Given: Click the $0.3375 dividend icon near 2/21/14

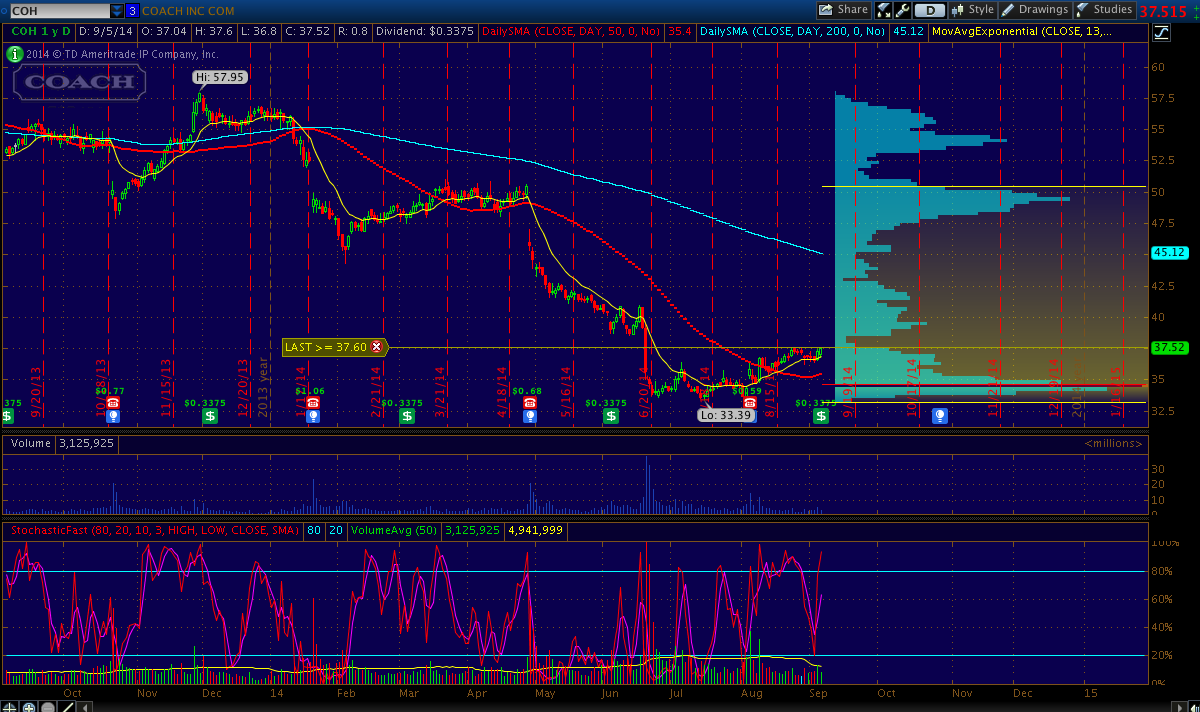Looking at the screenshot, I should click(x=407, y=415).
